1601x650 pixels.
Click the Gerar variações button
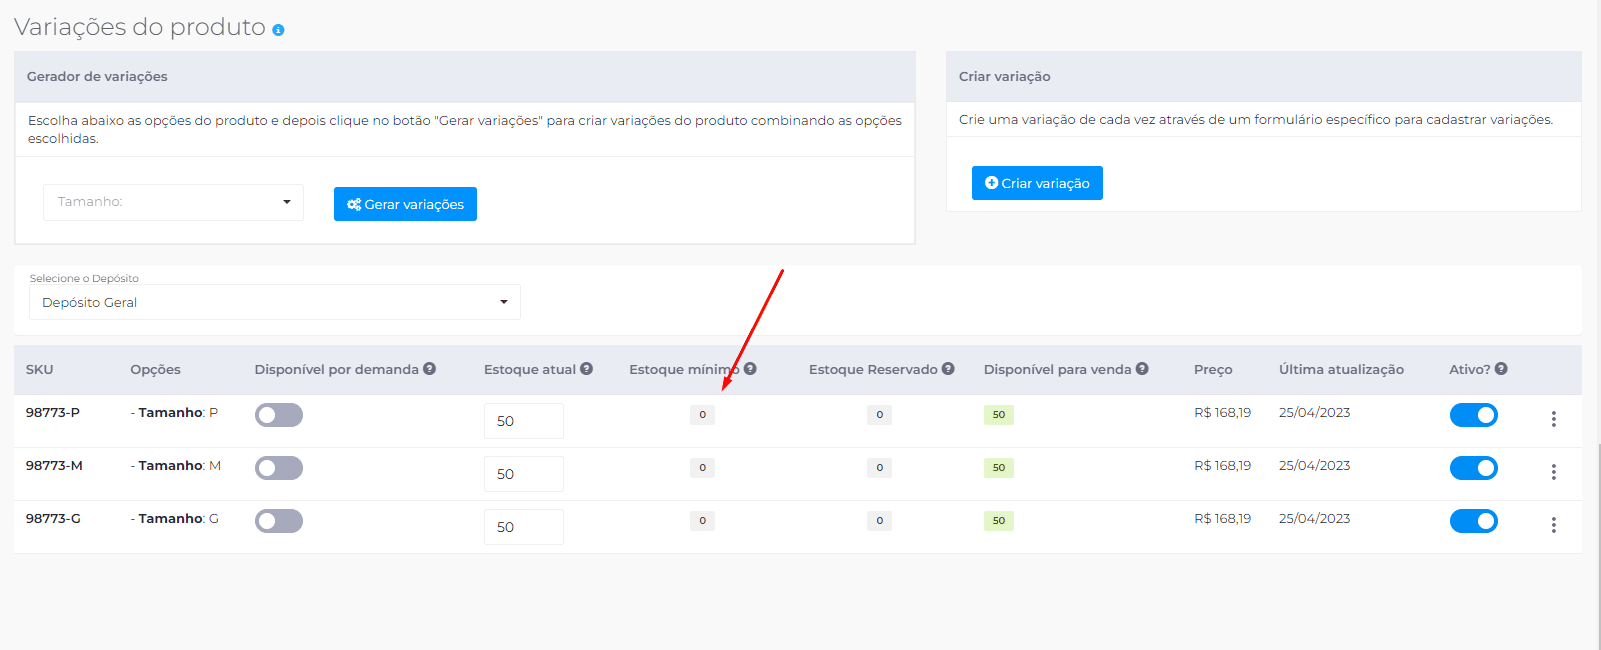click(x=405, y=204)
